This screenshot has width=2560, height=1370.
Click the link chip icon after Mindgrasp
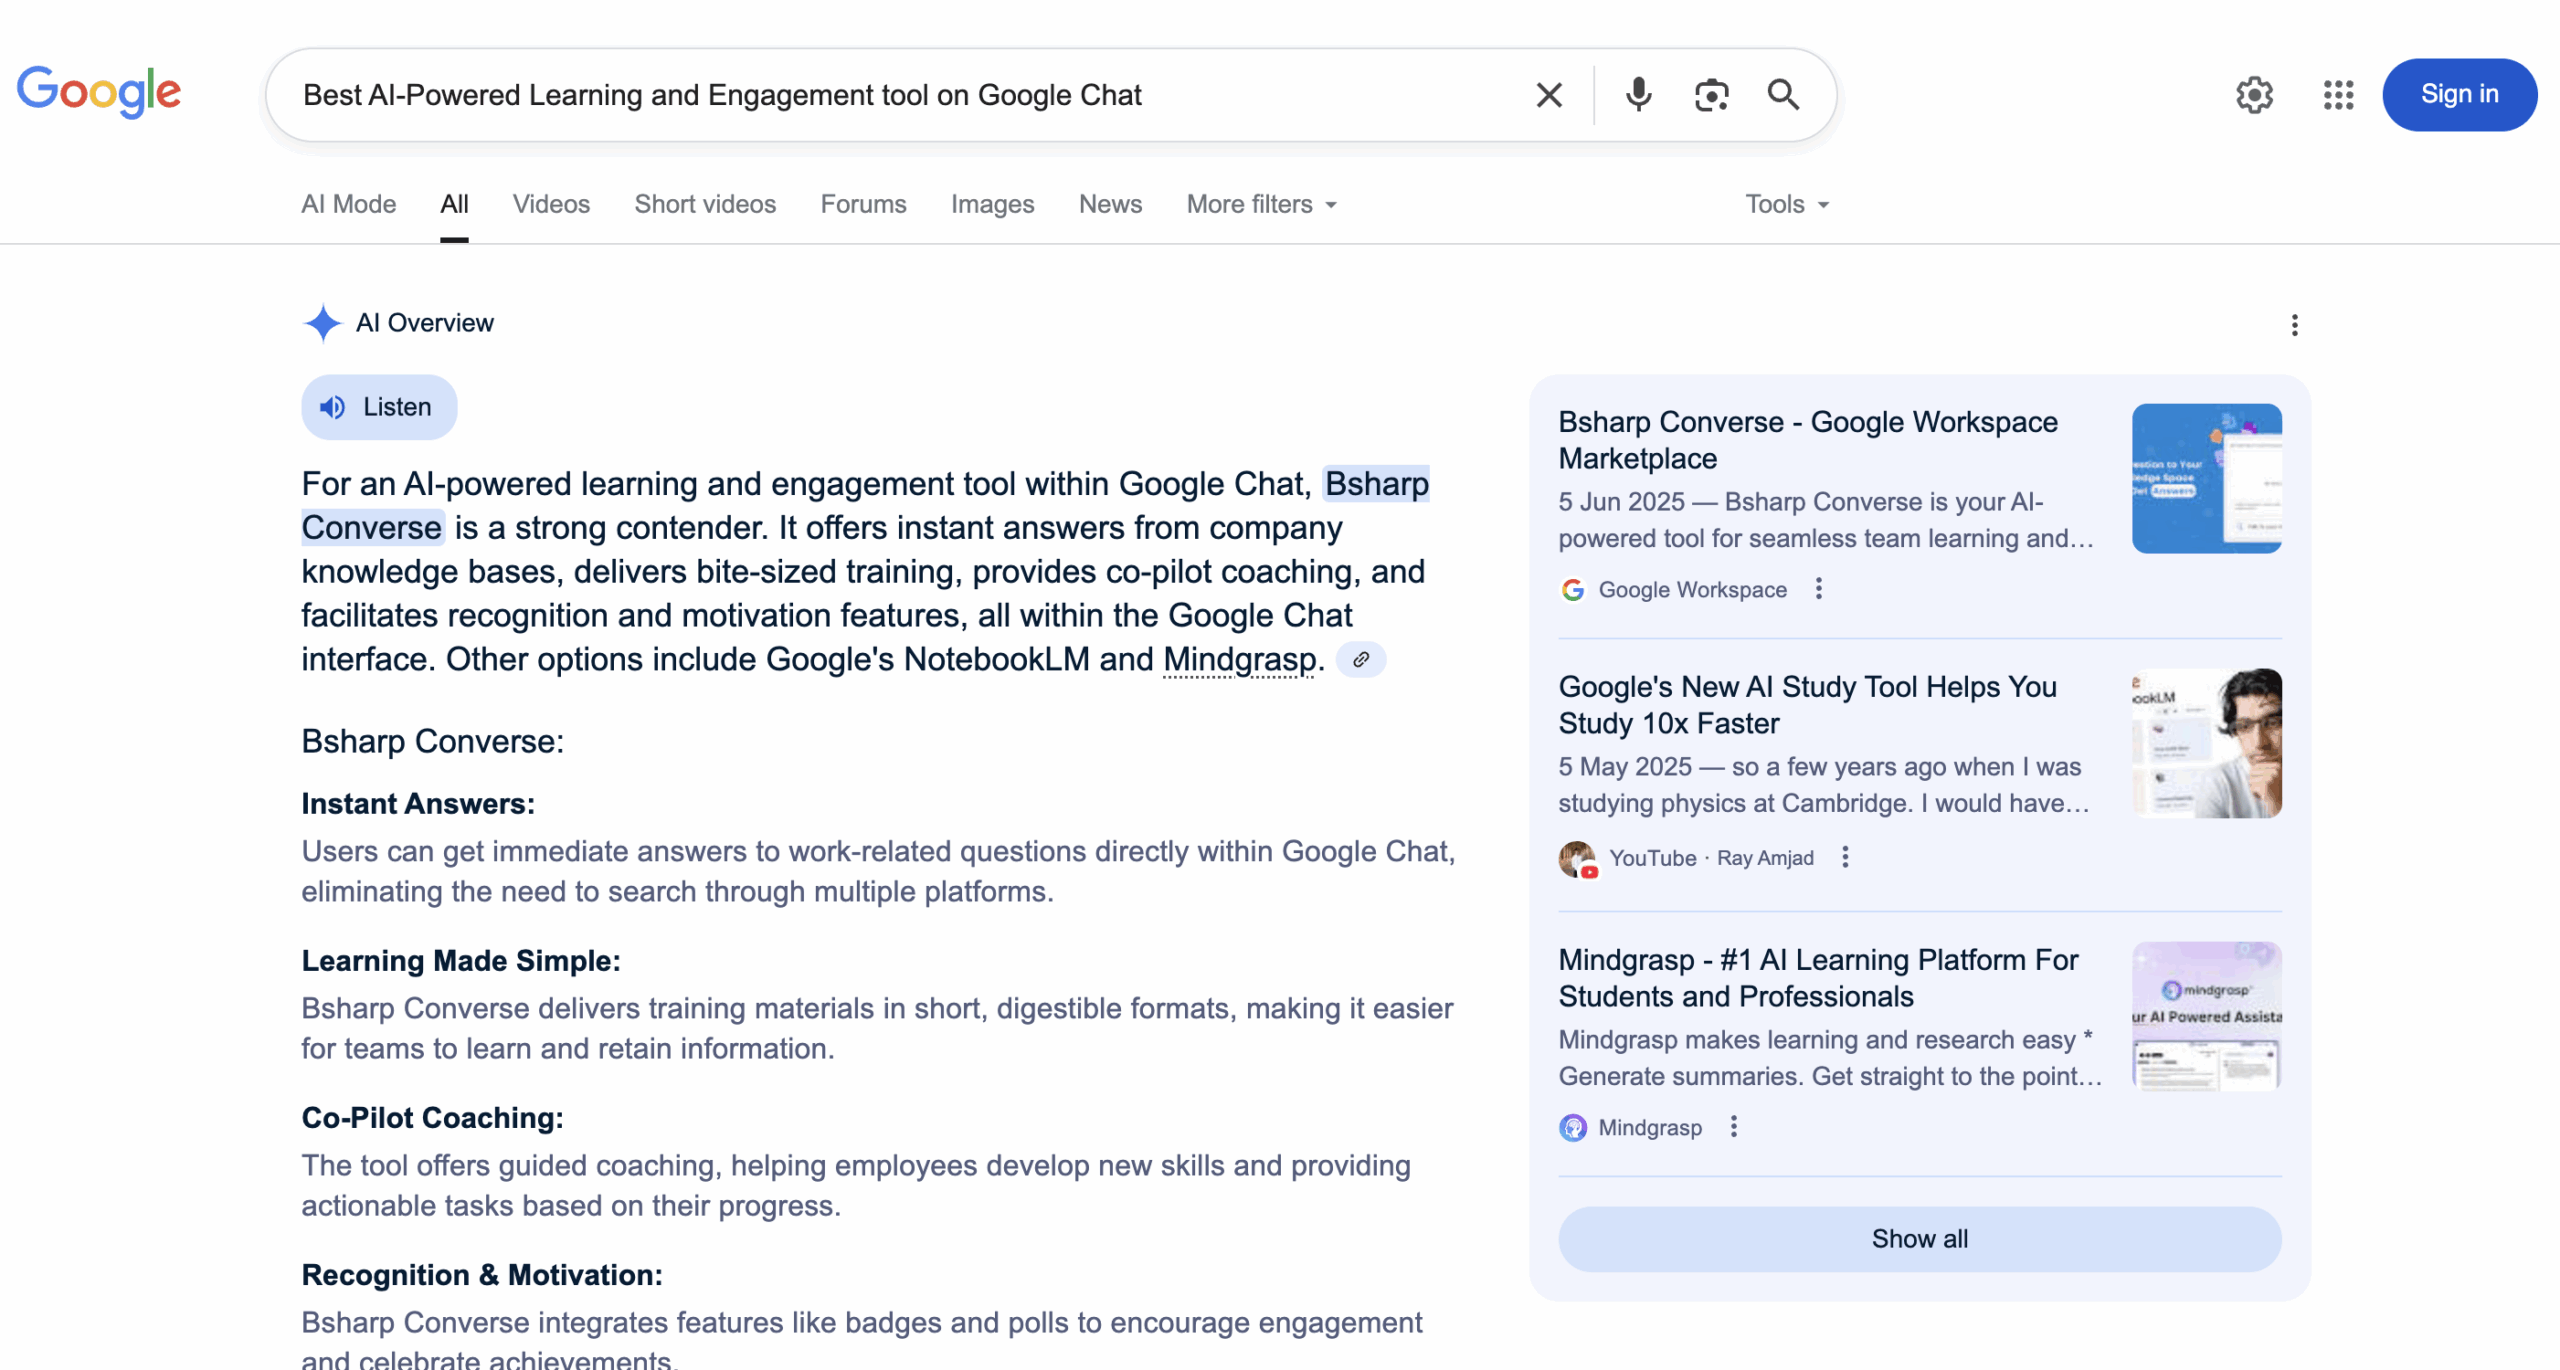click(1361, 660)
